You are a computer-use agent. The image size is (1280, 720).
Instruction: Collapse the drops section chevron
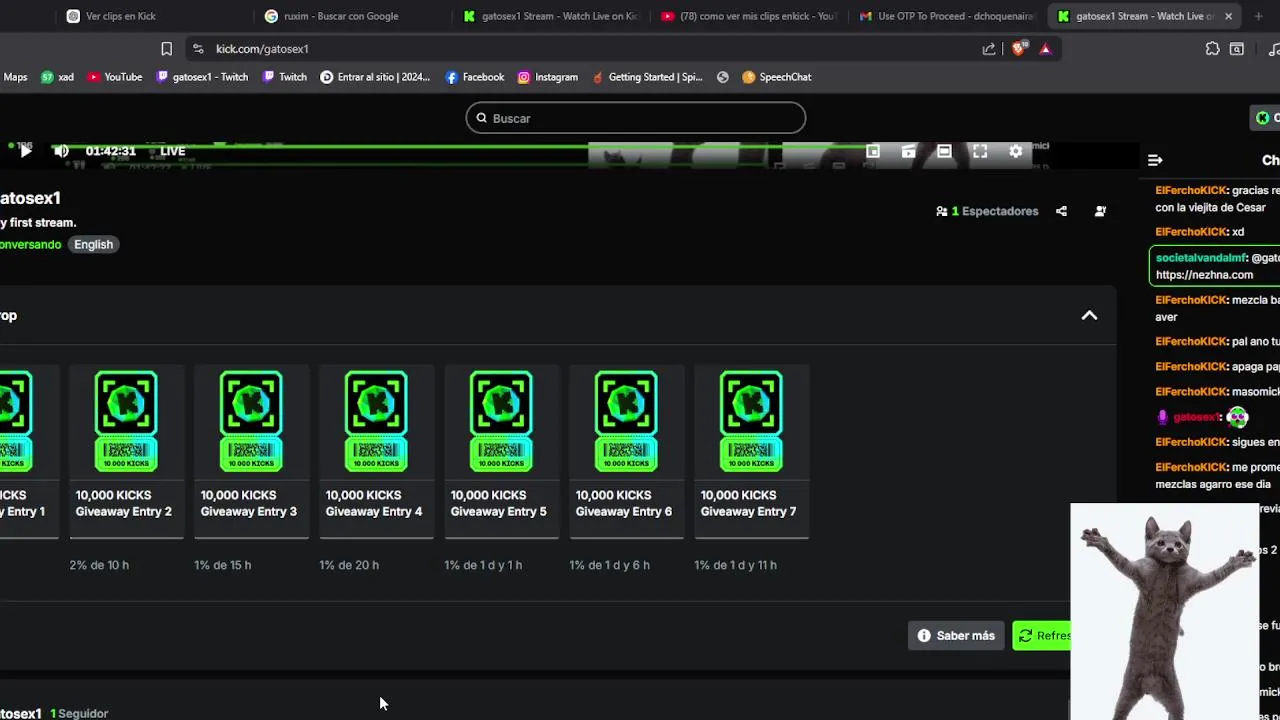(1089, 315)
